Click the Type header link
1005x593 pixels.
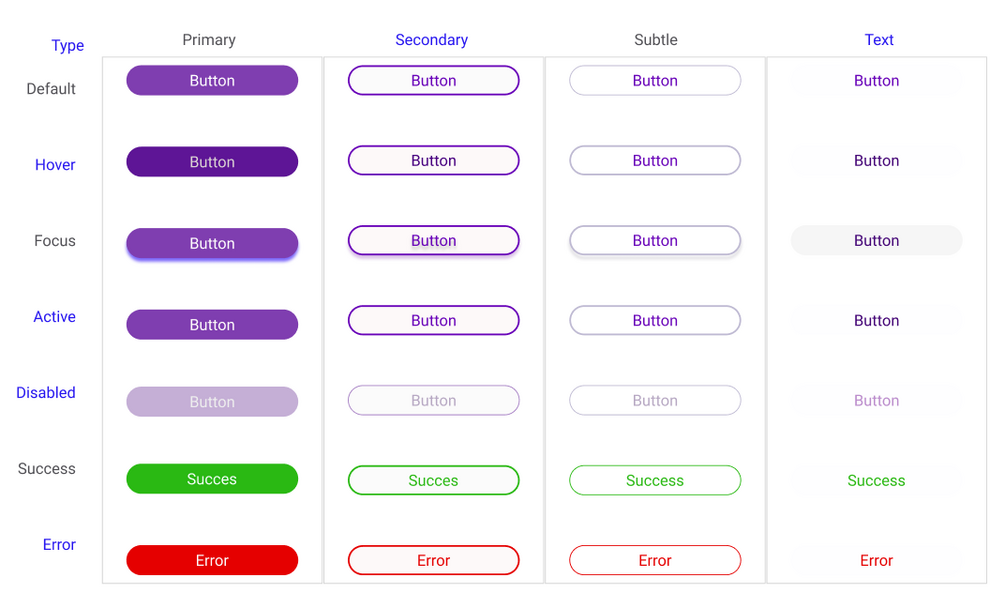click(x=68, y=46)
